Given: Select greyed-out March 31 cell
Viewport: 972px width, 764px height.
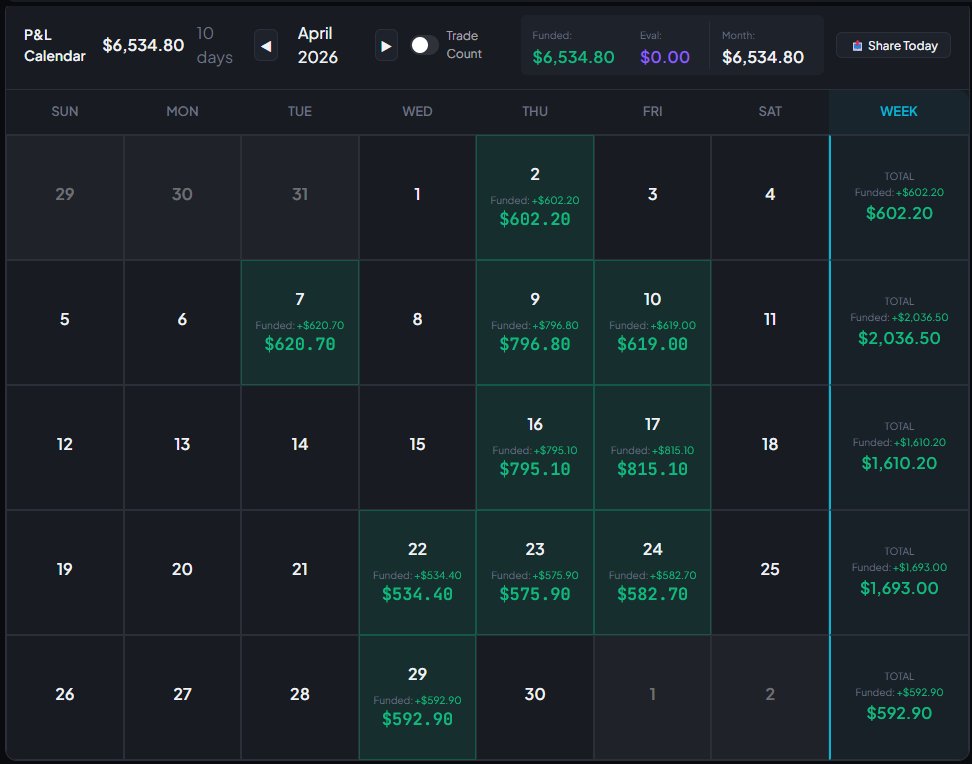Looking at the screenshot, I should coord(300,197).
